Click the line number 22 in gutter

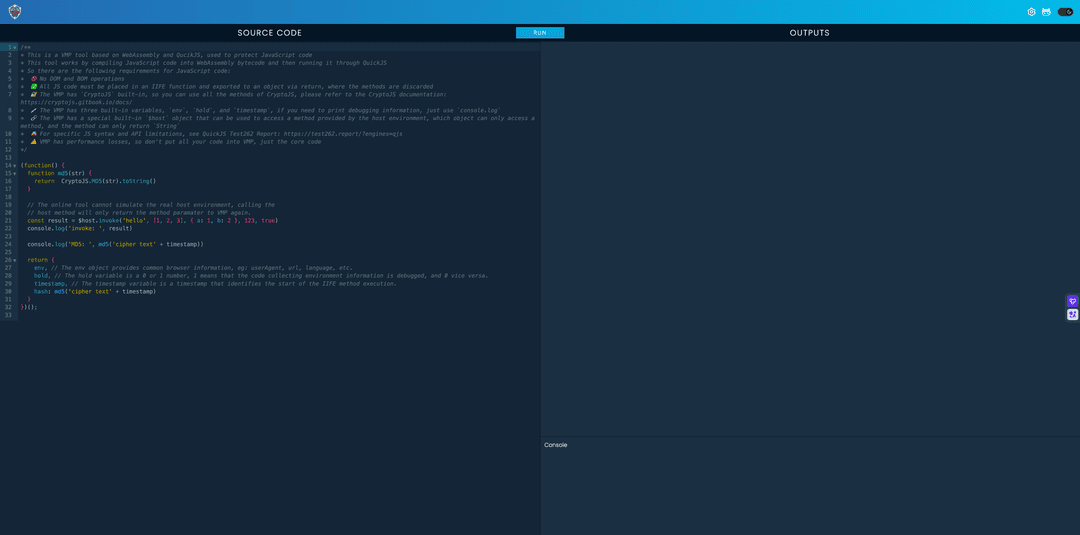coord(8,228)
